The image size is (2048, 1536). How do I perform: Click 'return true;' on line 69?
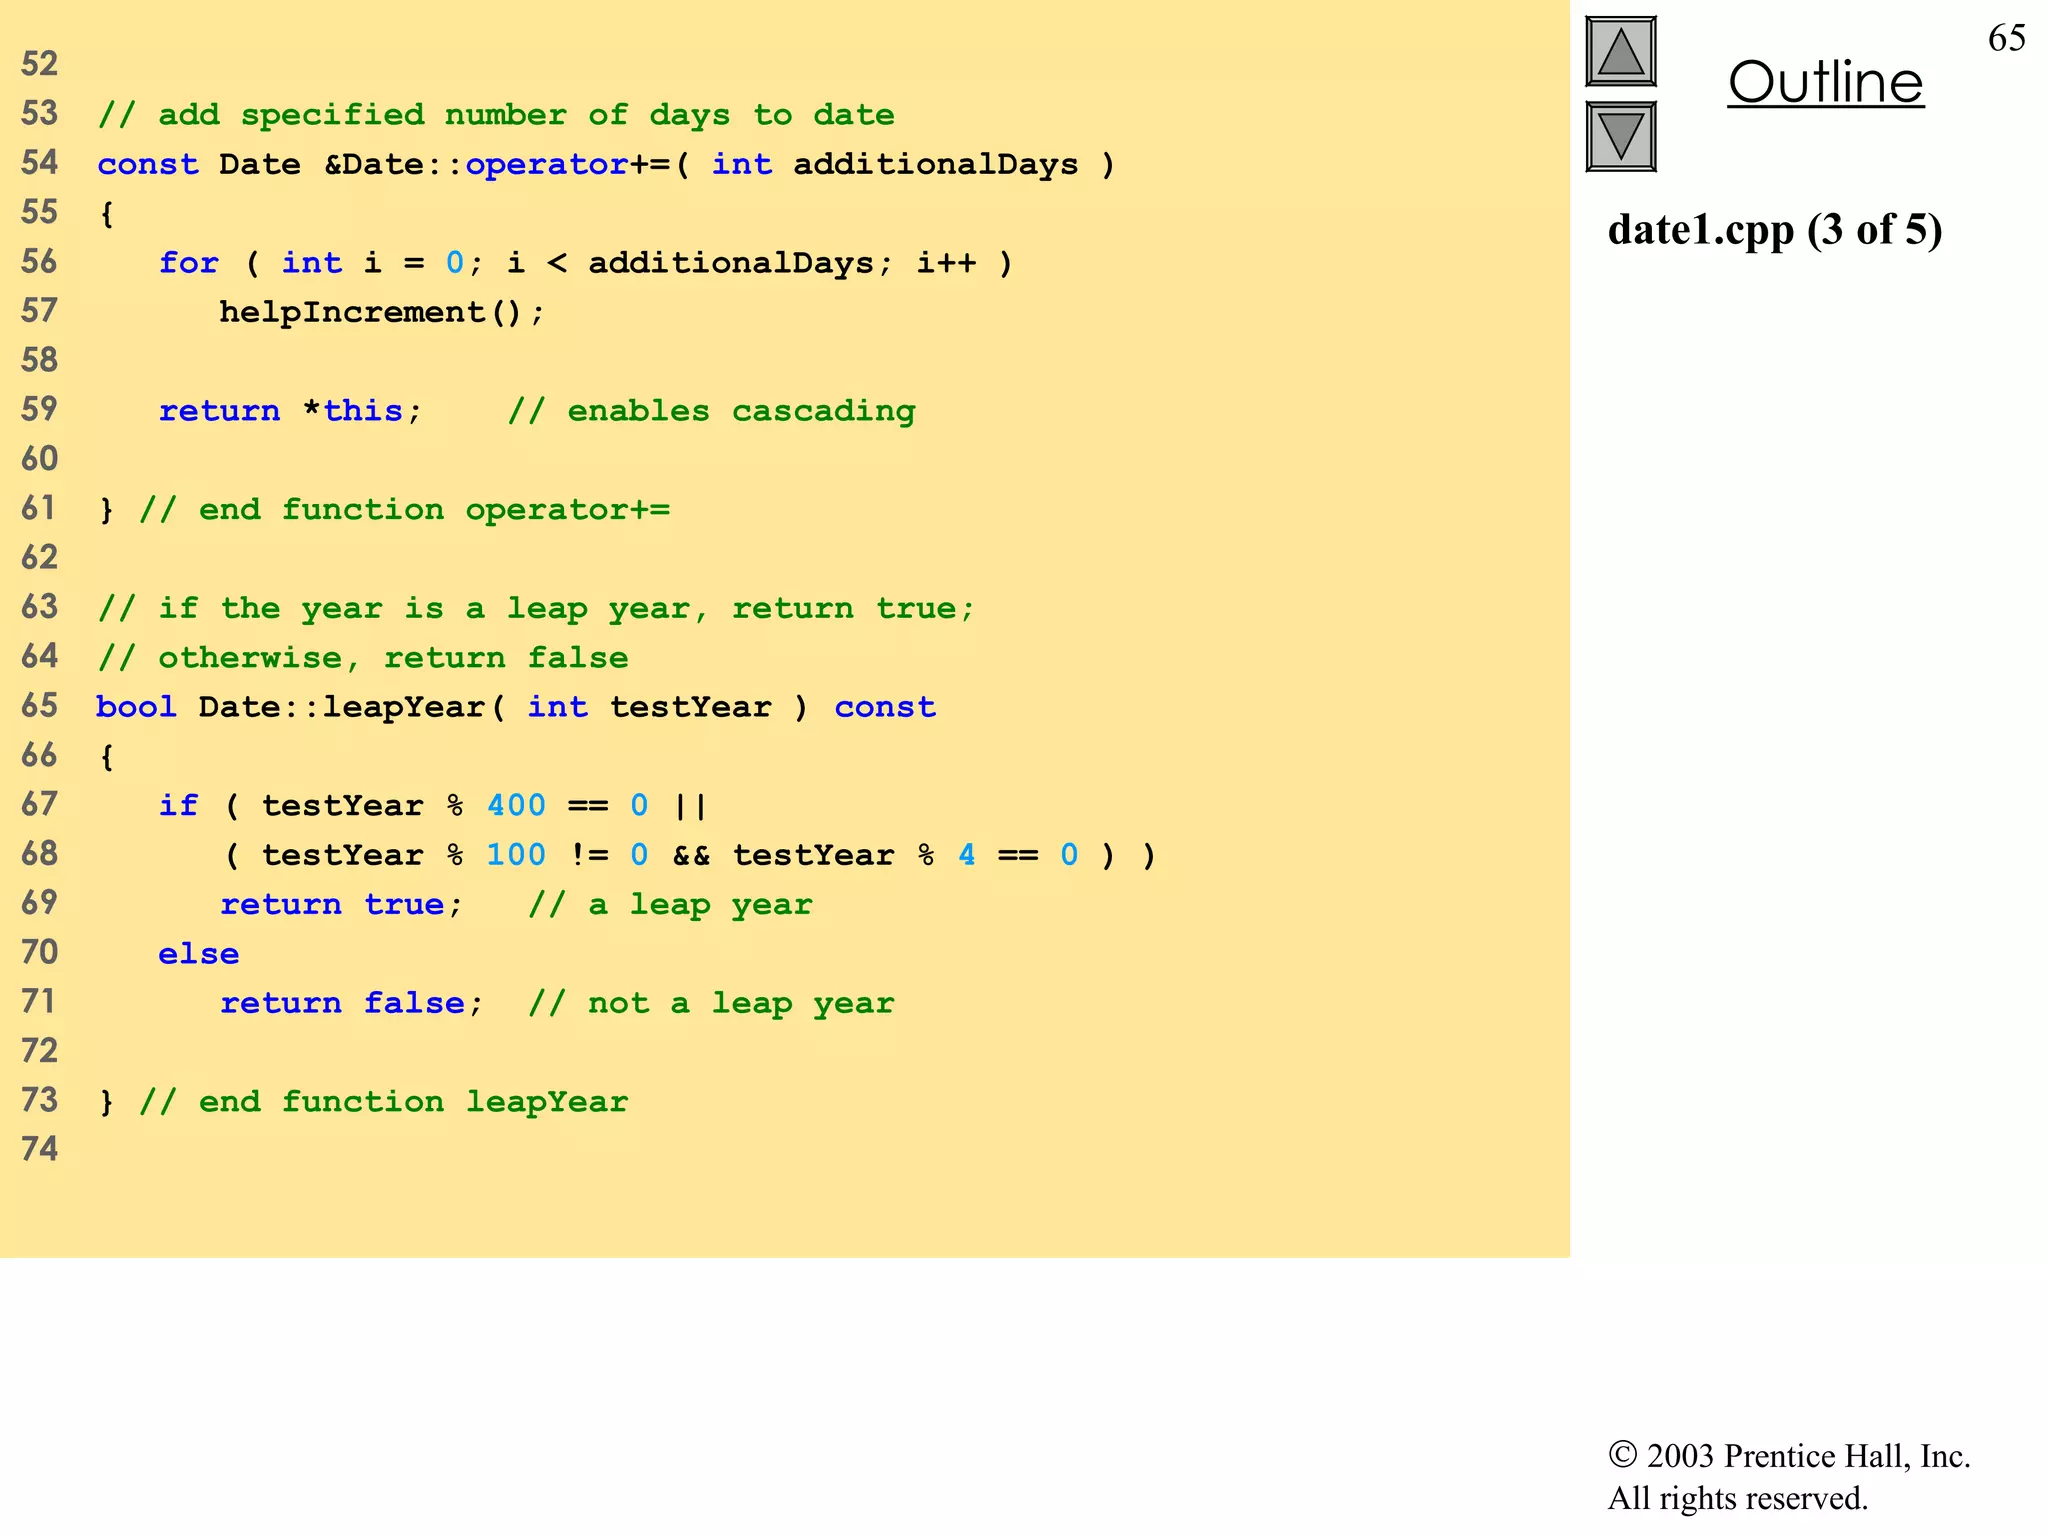[341, 904]
